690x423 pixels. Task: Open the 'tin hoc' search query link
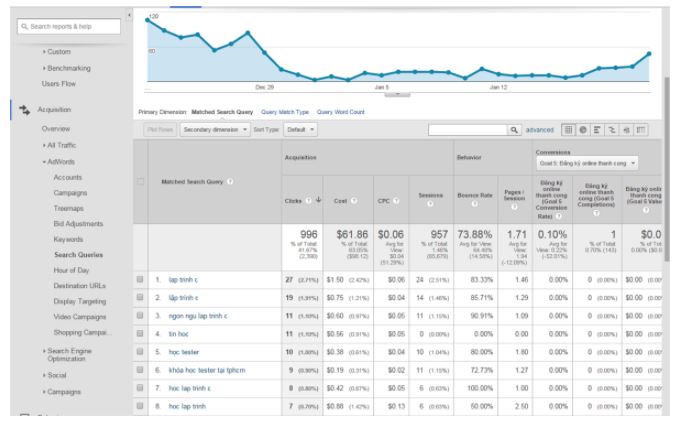(179, 334)
